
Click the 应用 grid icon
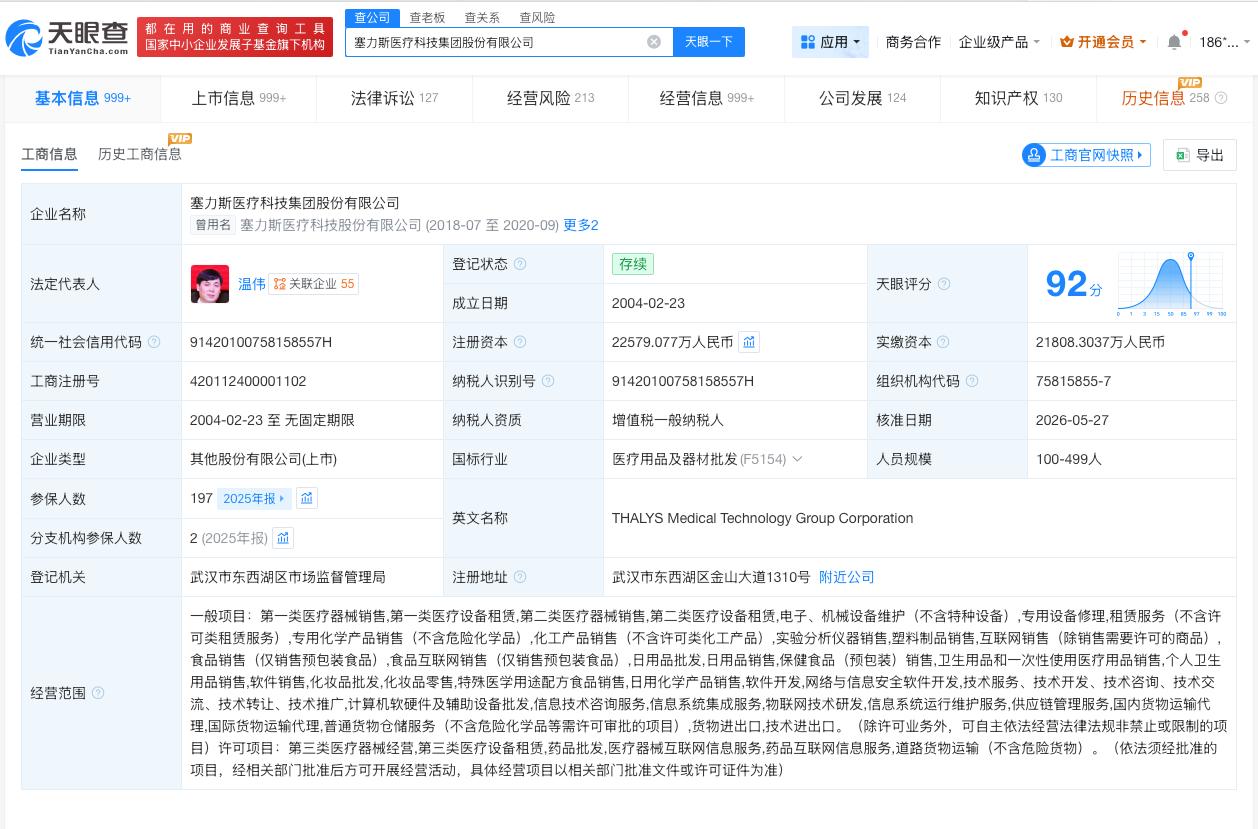coord(808,42)
